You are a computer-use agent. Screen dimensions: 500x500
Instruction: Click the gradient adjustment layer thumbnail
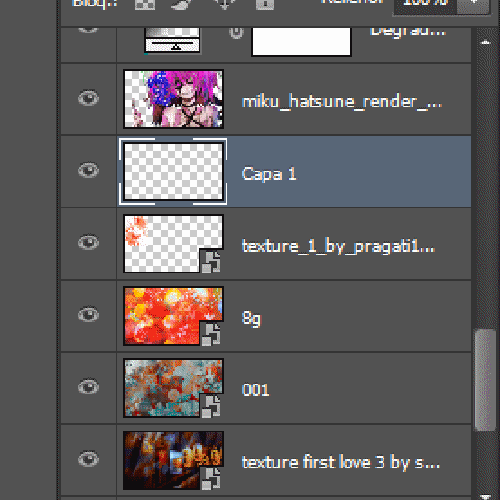coord(172,40)
